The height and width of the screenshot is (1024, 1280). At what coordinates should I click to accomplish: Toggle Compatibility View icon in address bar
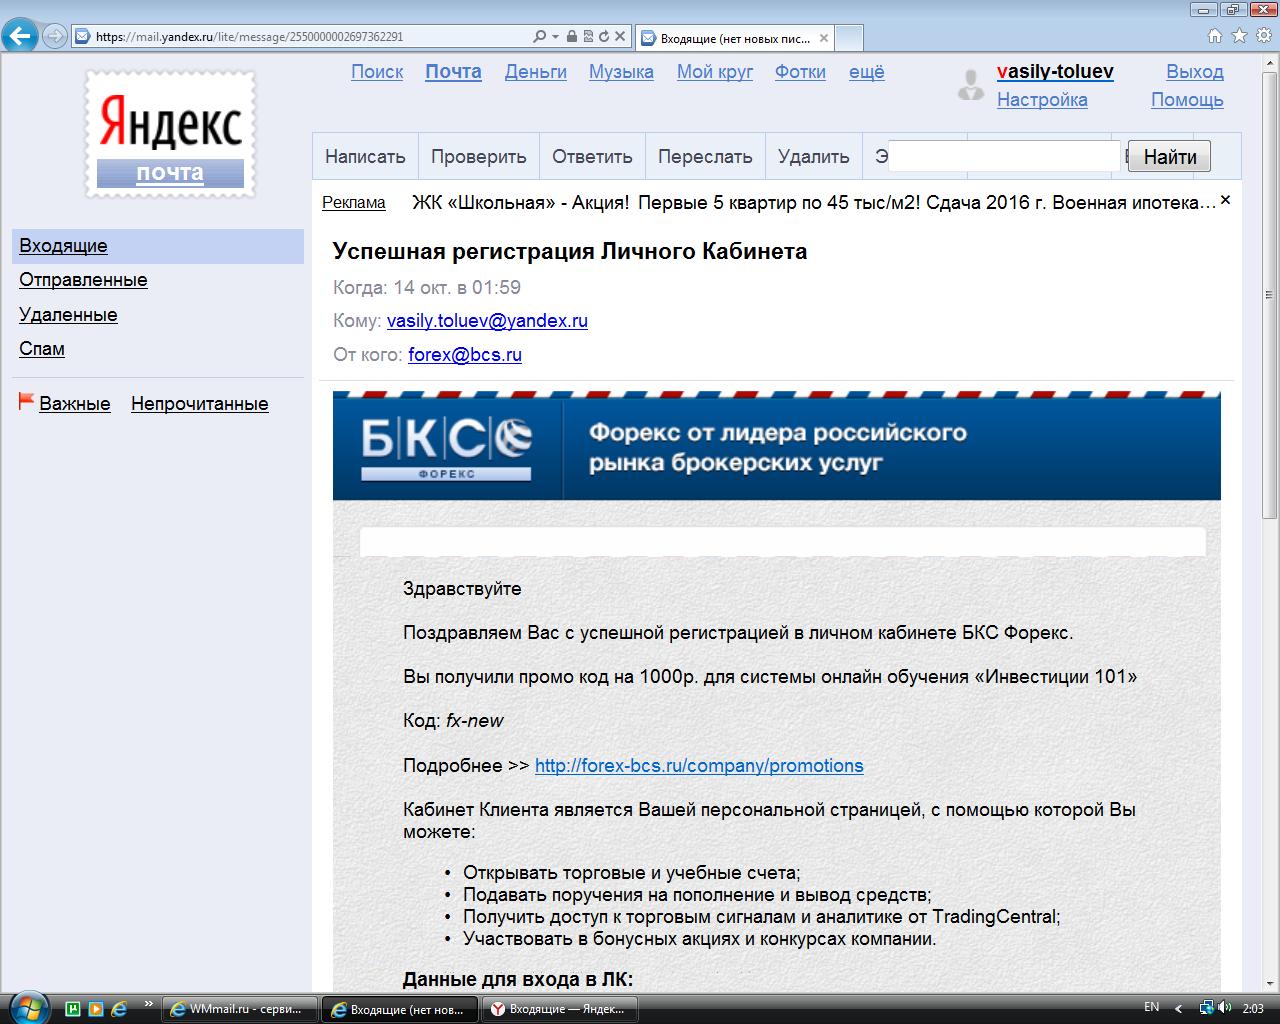(588, 36)
